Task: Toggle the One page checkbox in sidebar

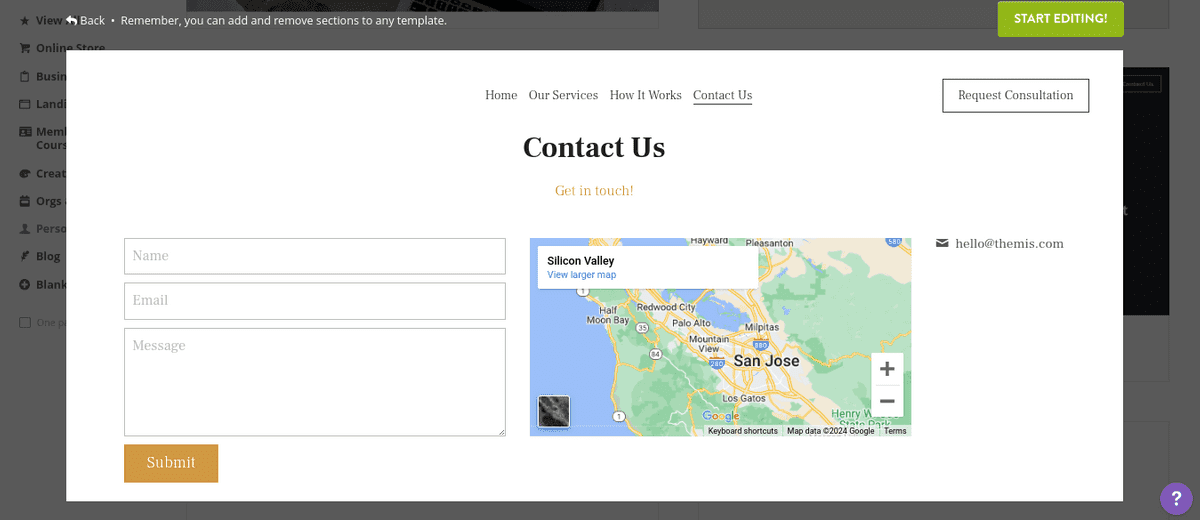Action: [25, 322]
